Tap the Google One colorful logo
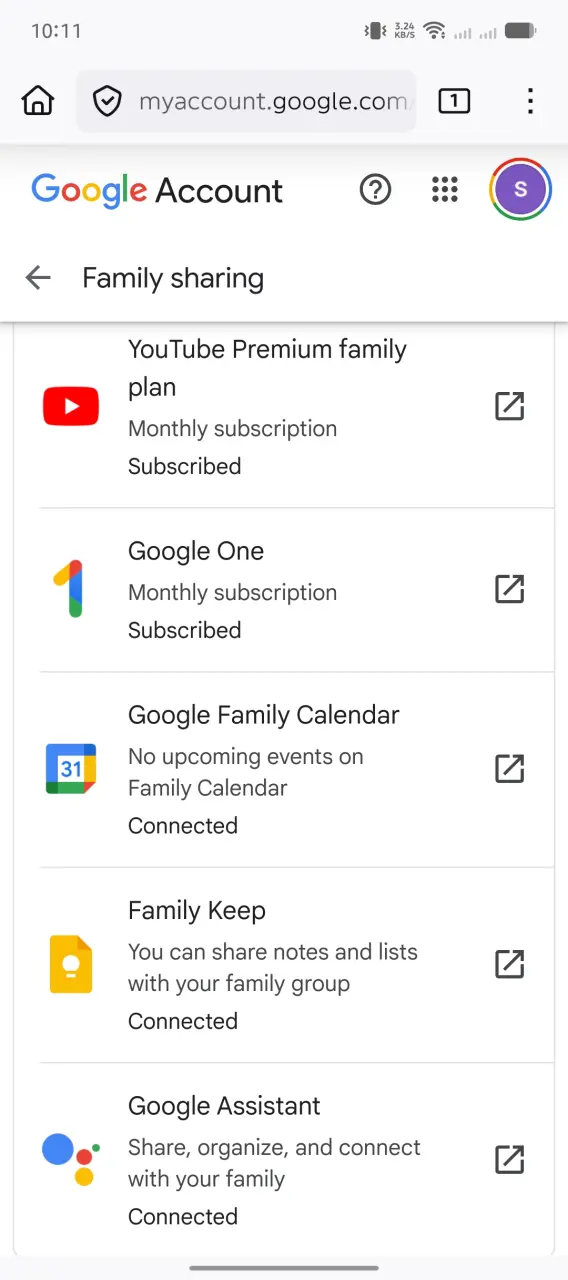 point(69,589)
